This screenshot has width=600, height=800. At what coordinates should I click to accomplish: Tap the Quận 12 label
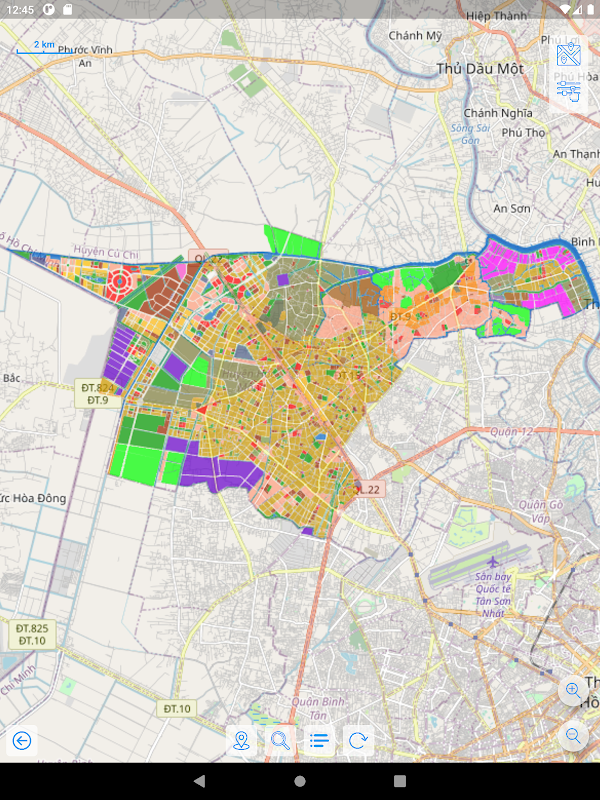tap(512, 432)
